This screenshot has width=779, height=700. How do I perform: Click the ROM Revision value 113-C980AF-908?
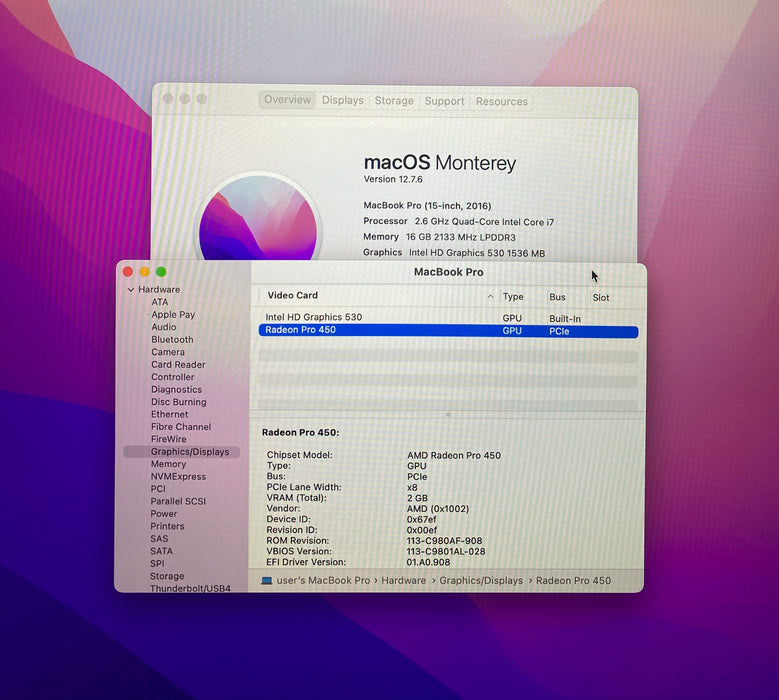444,541
